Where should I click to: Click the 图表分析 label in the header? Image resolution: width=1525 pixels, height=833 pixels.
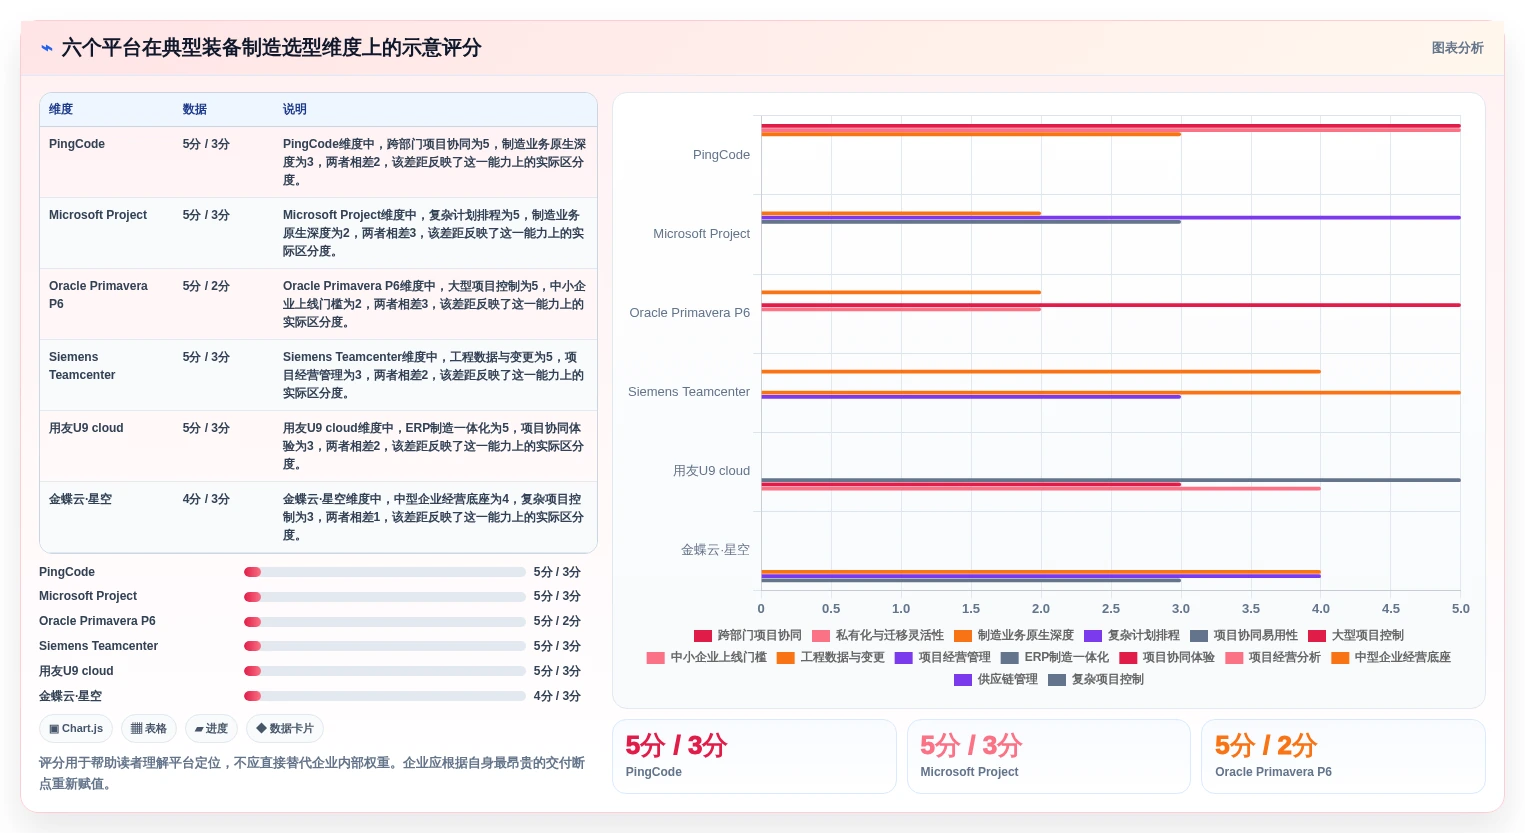coord(1457,48)
